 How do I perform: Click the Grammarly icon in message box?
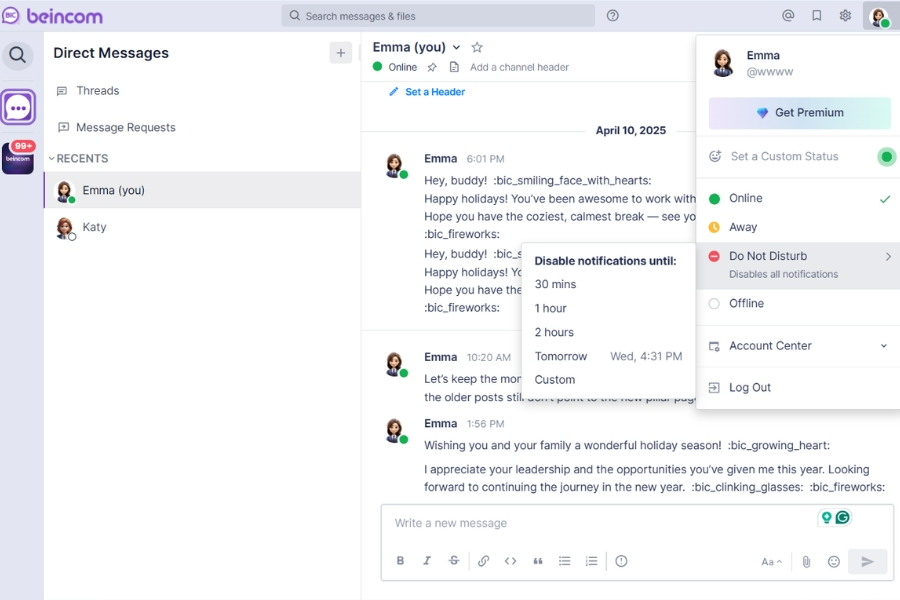(x=843, y=517)
